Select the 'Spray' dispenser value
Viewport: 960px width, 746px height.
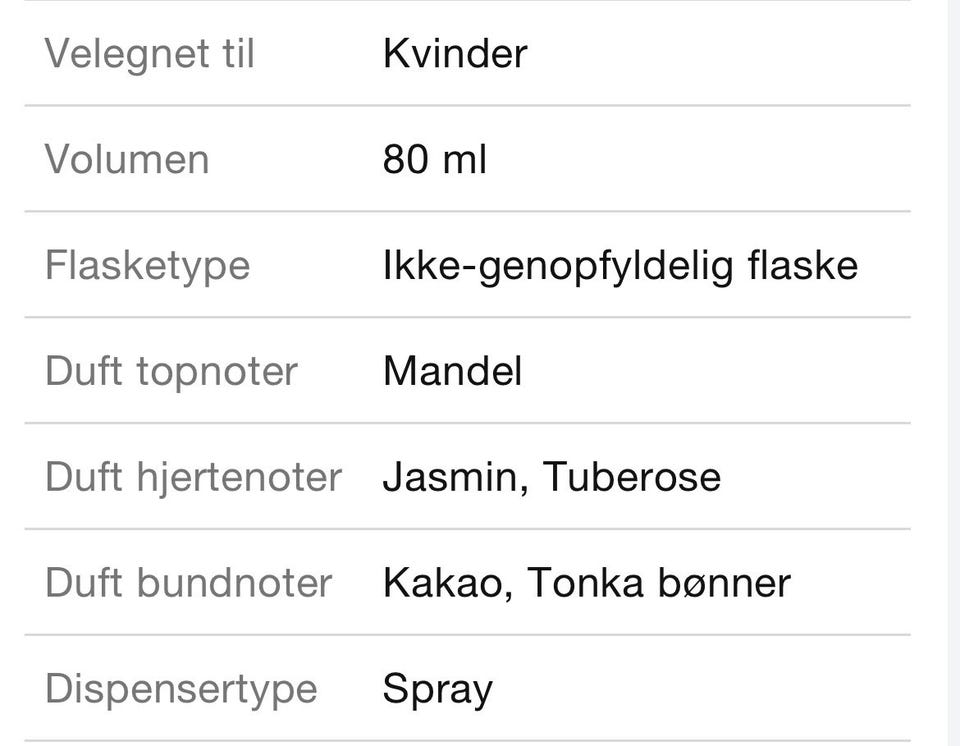[437, 689]
